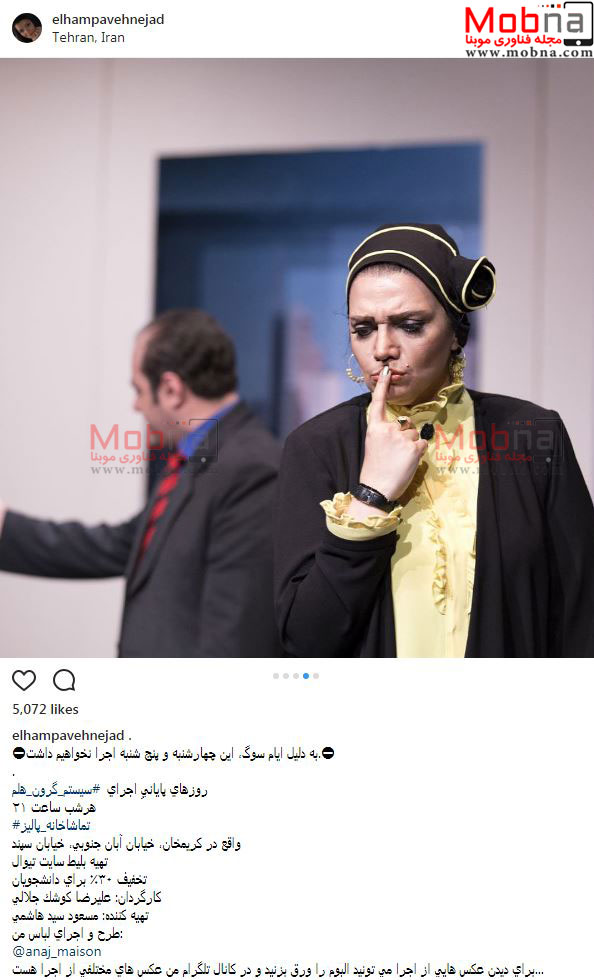Select the first carousel dot
The width and height of the screenshot is (594, 980).
[276, 676]
